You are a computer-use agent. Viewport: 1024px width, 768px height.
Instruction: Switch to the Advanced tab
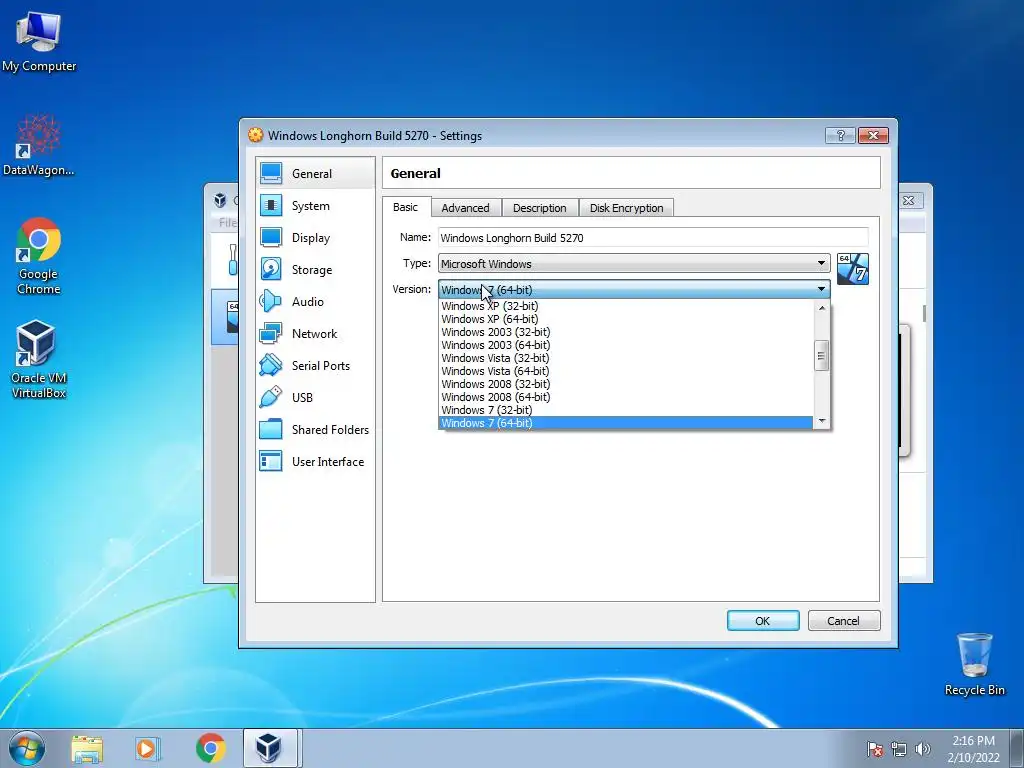[x=465, y=208]
